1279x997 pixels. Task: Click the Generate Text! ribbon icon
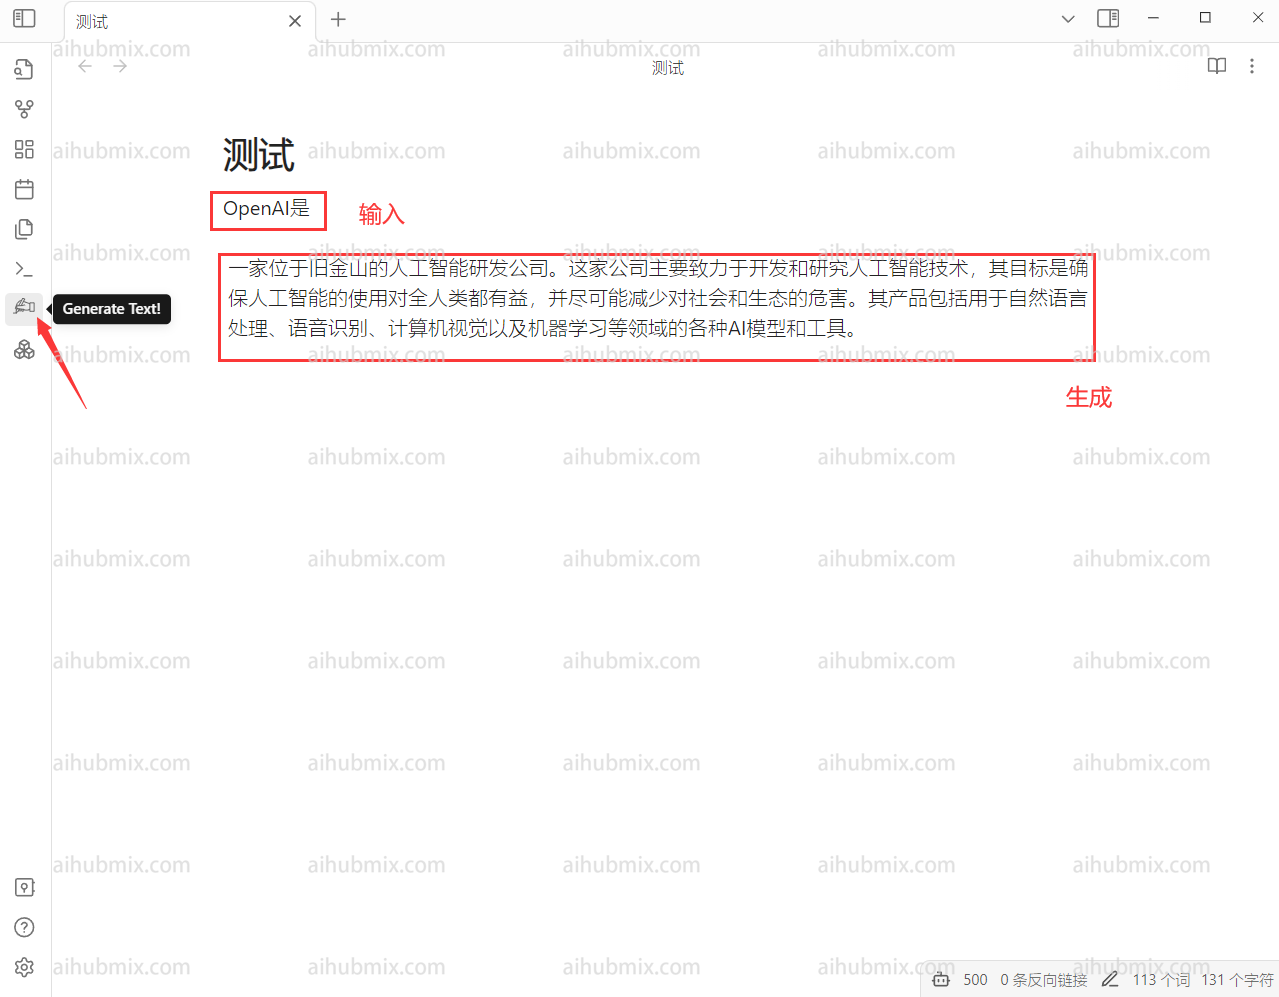click(x=25, y=307)
